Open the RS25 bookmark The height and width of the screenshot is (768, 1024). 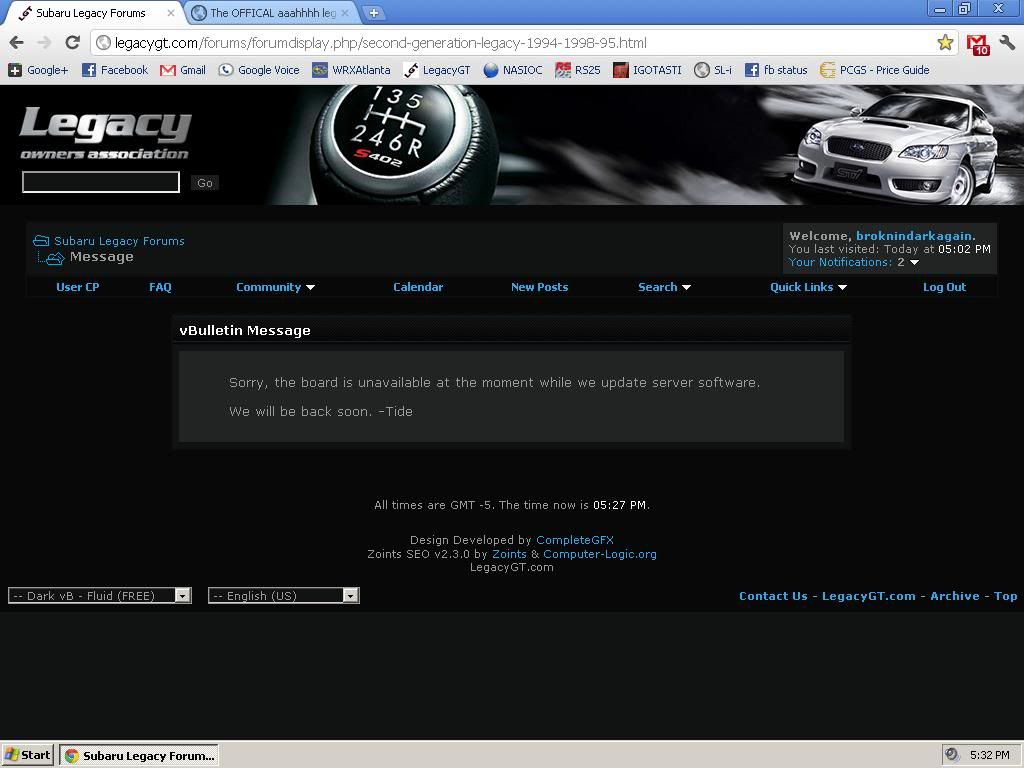click(578, 70)
